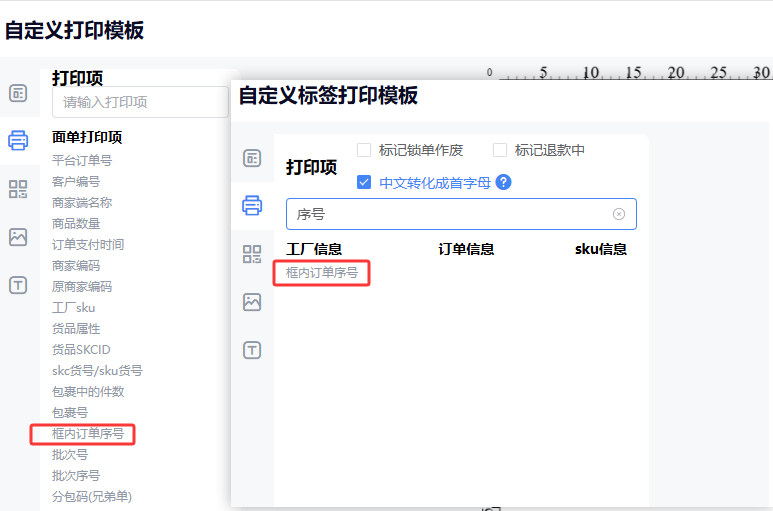Screen dimensions: 773x511
Task: Select 框内订单序号 under 工厂信息
Action: 322,273
